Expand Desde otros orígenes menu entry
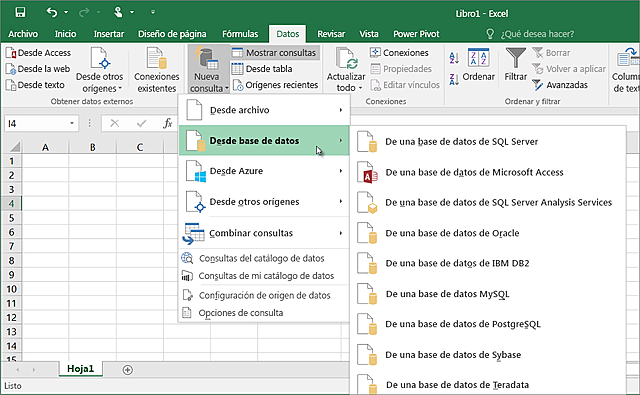Screen dimensions: 640x395 coord(264,202)
